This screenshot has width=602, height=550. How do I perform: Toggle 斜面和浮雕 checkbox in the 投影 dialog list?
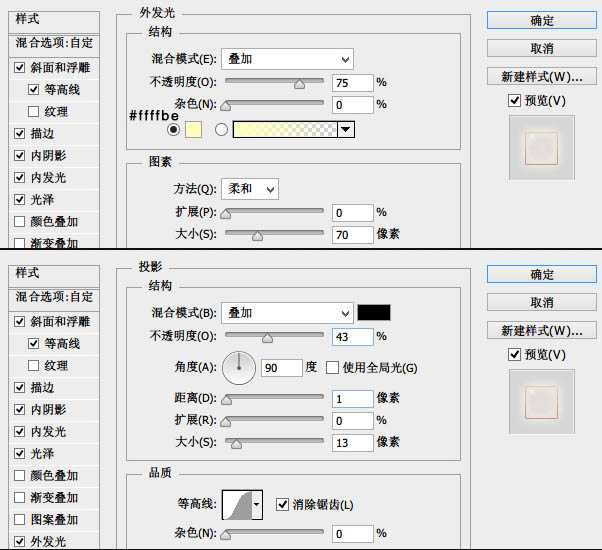click(x=19, y=321)
